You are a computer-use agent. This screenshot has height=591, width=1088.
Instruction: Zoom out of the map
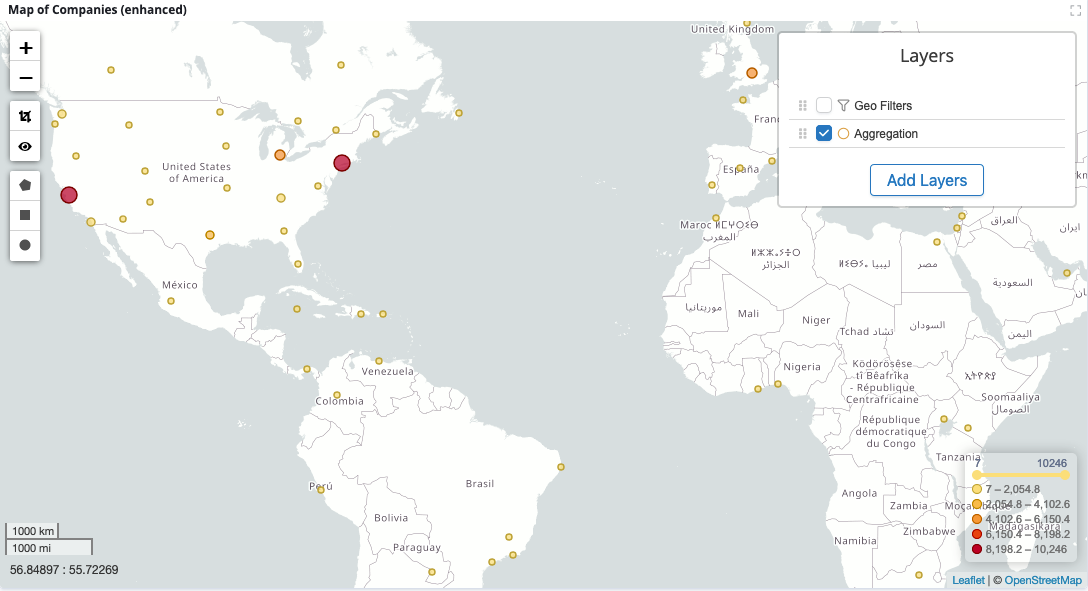[x=25, y=78]
